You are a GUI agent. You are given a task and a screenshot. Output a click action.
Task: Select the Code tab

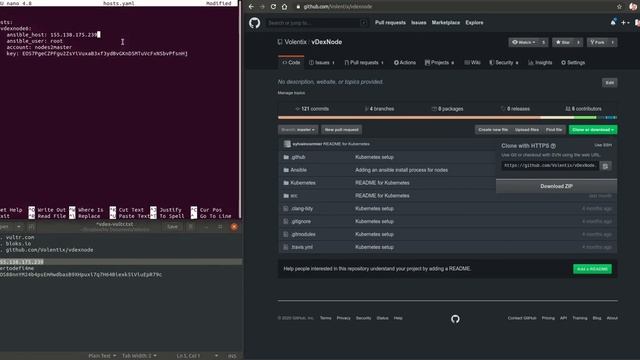pos(291,62)
